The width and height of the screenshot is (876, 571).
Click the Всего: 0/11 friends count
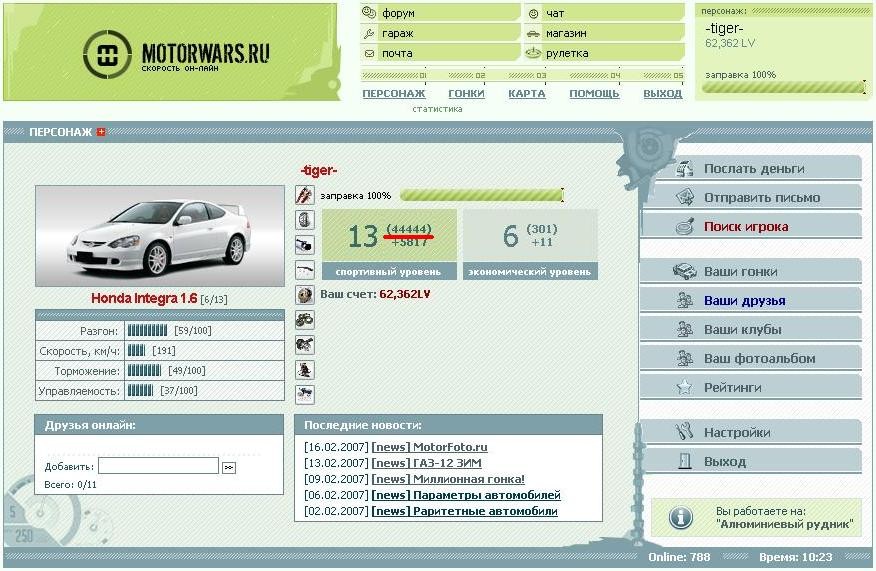[70, 484]
